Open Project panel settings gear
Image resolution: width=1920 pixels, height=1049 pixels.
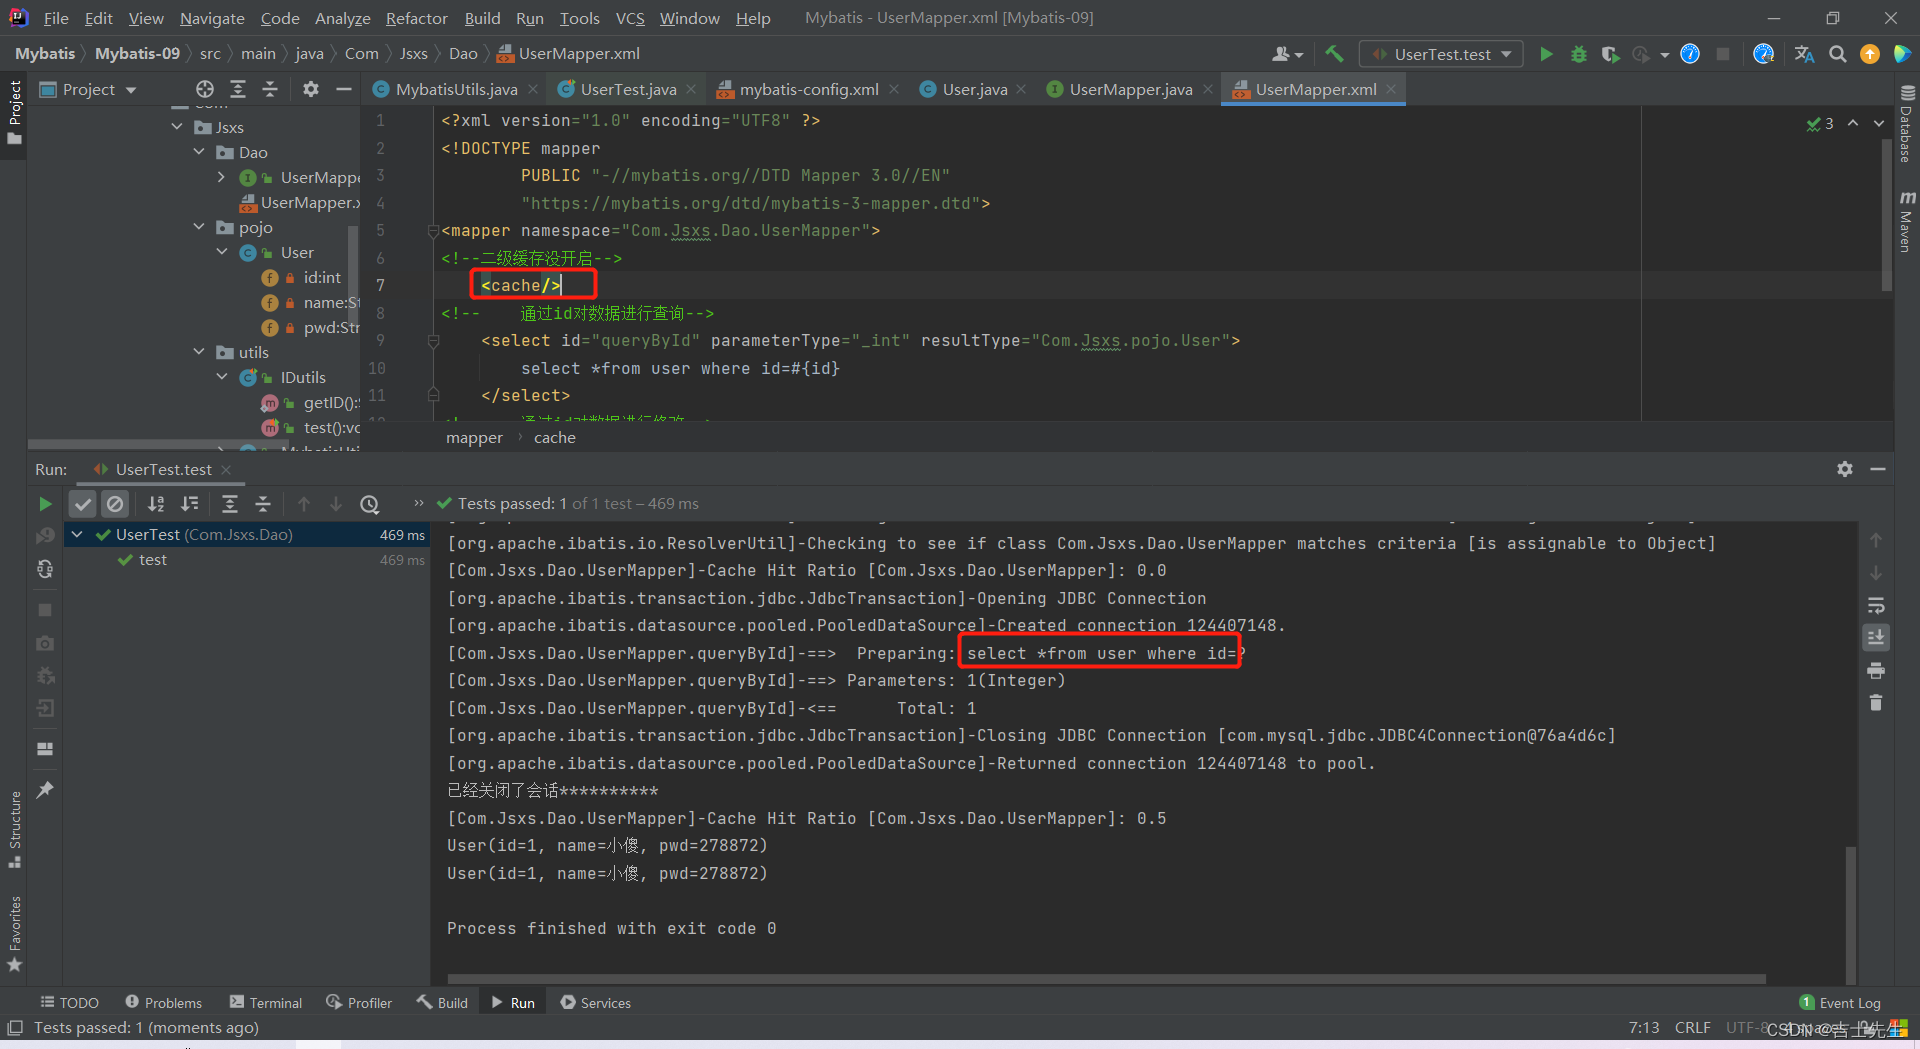[311, 89]
